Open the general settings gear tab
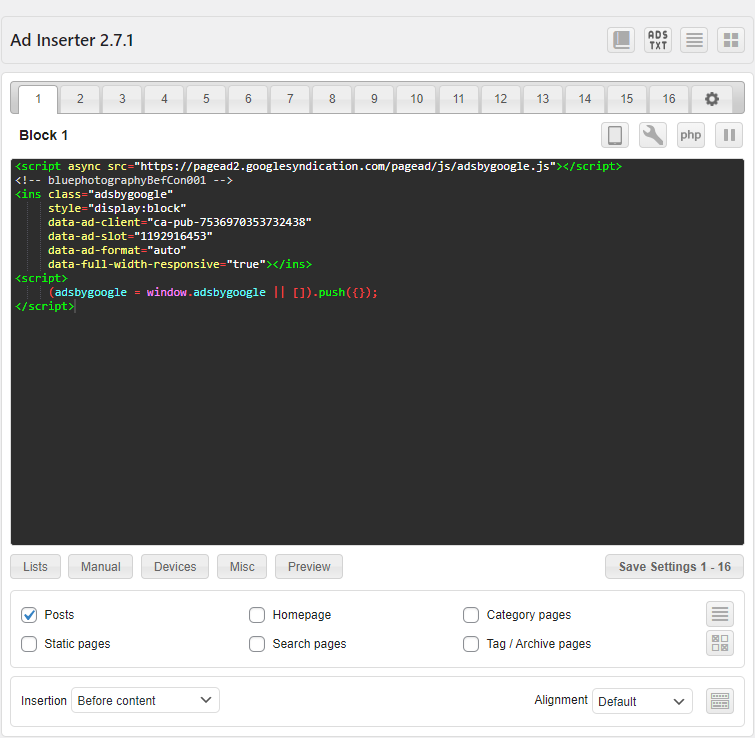The width and height of the screenshot is (755, 738). [711, 99]
